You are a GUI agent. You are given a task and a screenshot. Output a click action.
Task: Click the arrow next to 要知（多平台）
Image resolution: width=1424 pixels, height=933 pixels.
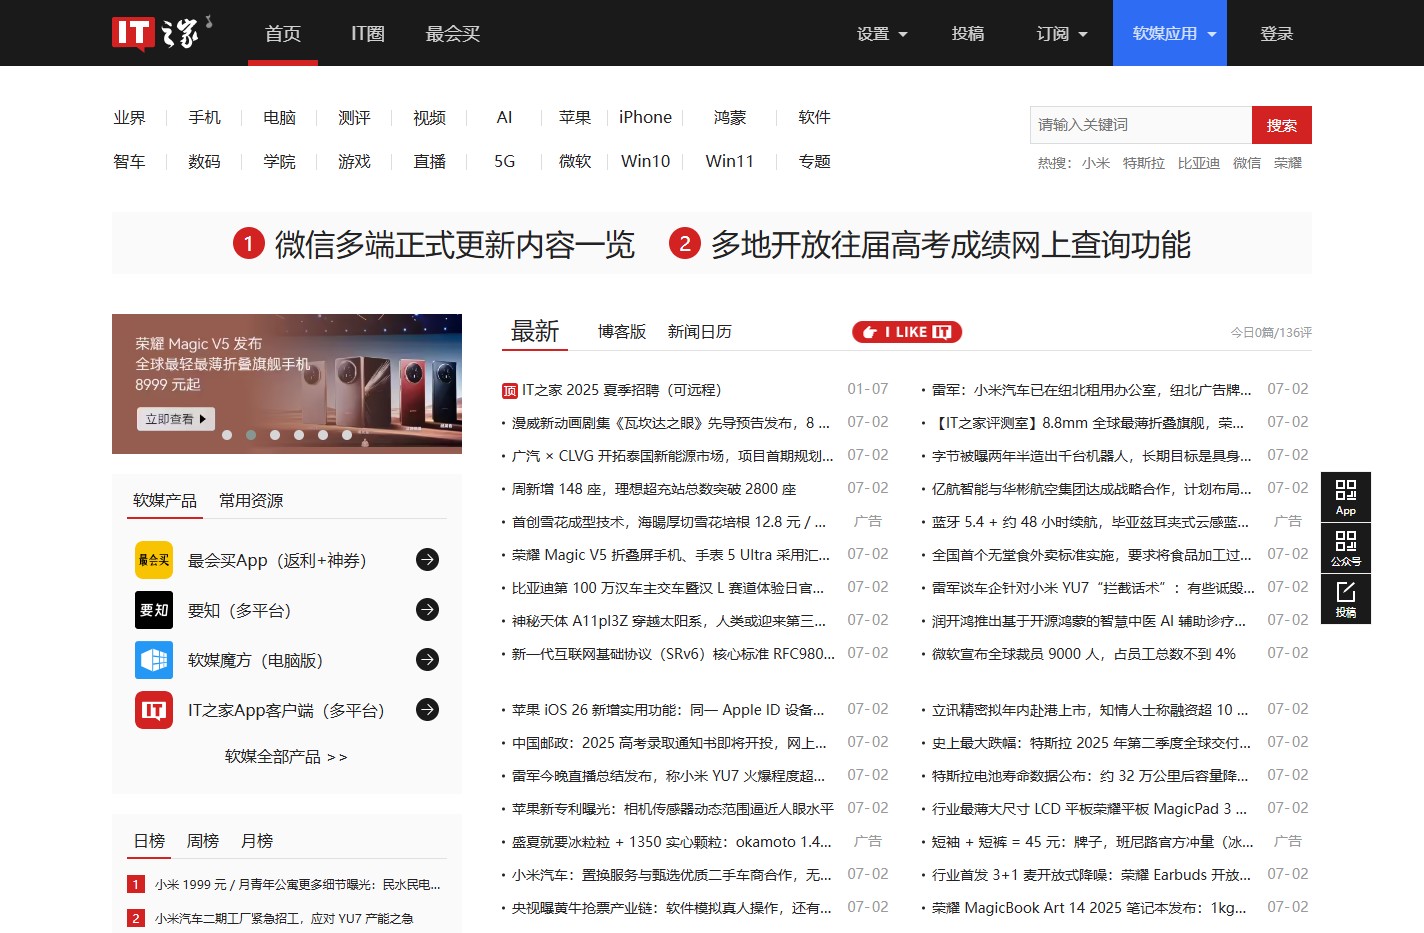(x=427, y=610)
